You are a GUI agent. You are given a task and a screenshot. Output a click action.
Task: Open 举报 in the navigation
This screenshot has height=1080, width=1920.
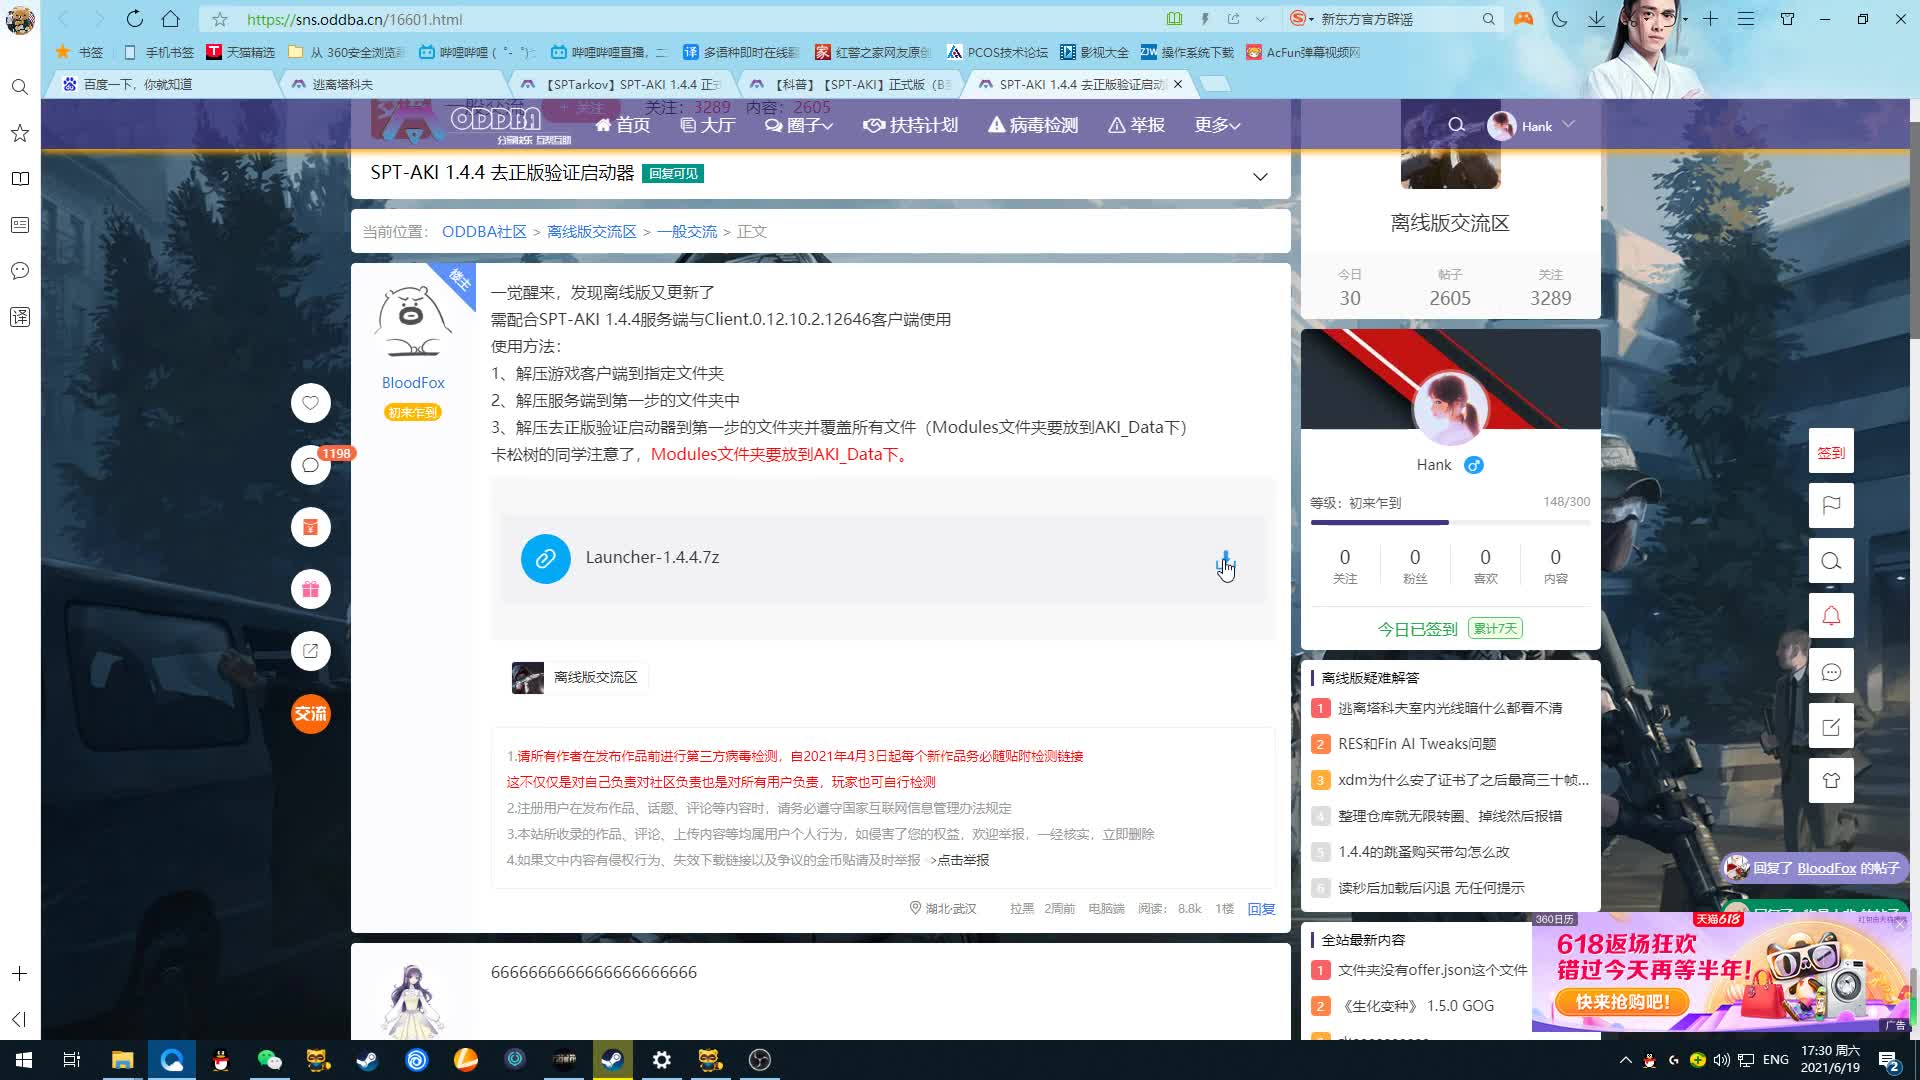pyautogui.click(x=1137, y=125)
